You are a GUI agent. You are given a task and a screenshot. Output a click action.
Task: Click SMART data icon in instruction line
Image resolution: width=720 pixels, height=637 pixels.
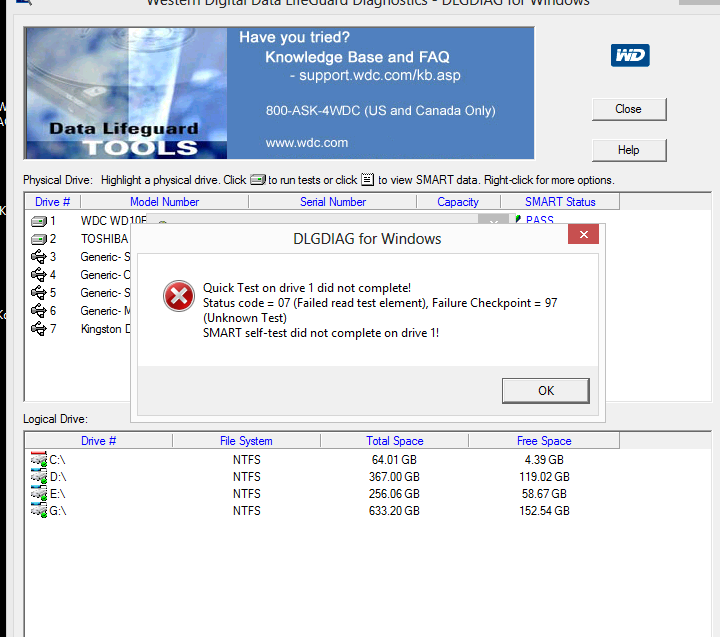coord(367,179)
